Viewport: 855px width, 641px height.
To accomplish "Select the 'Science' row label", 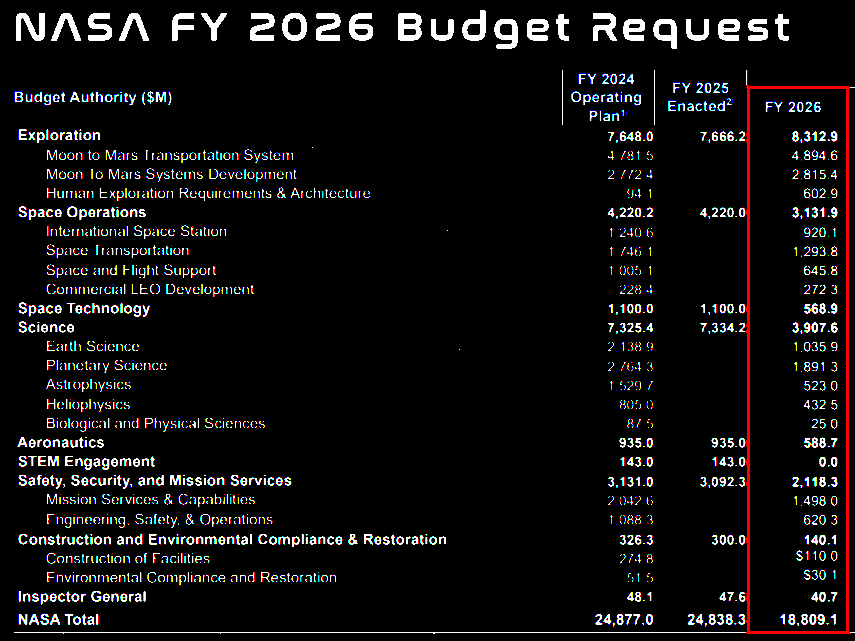I will click(46, 328).
